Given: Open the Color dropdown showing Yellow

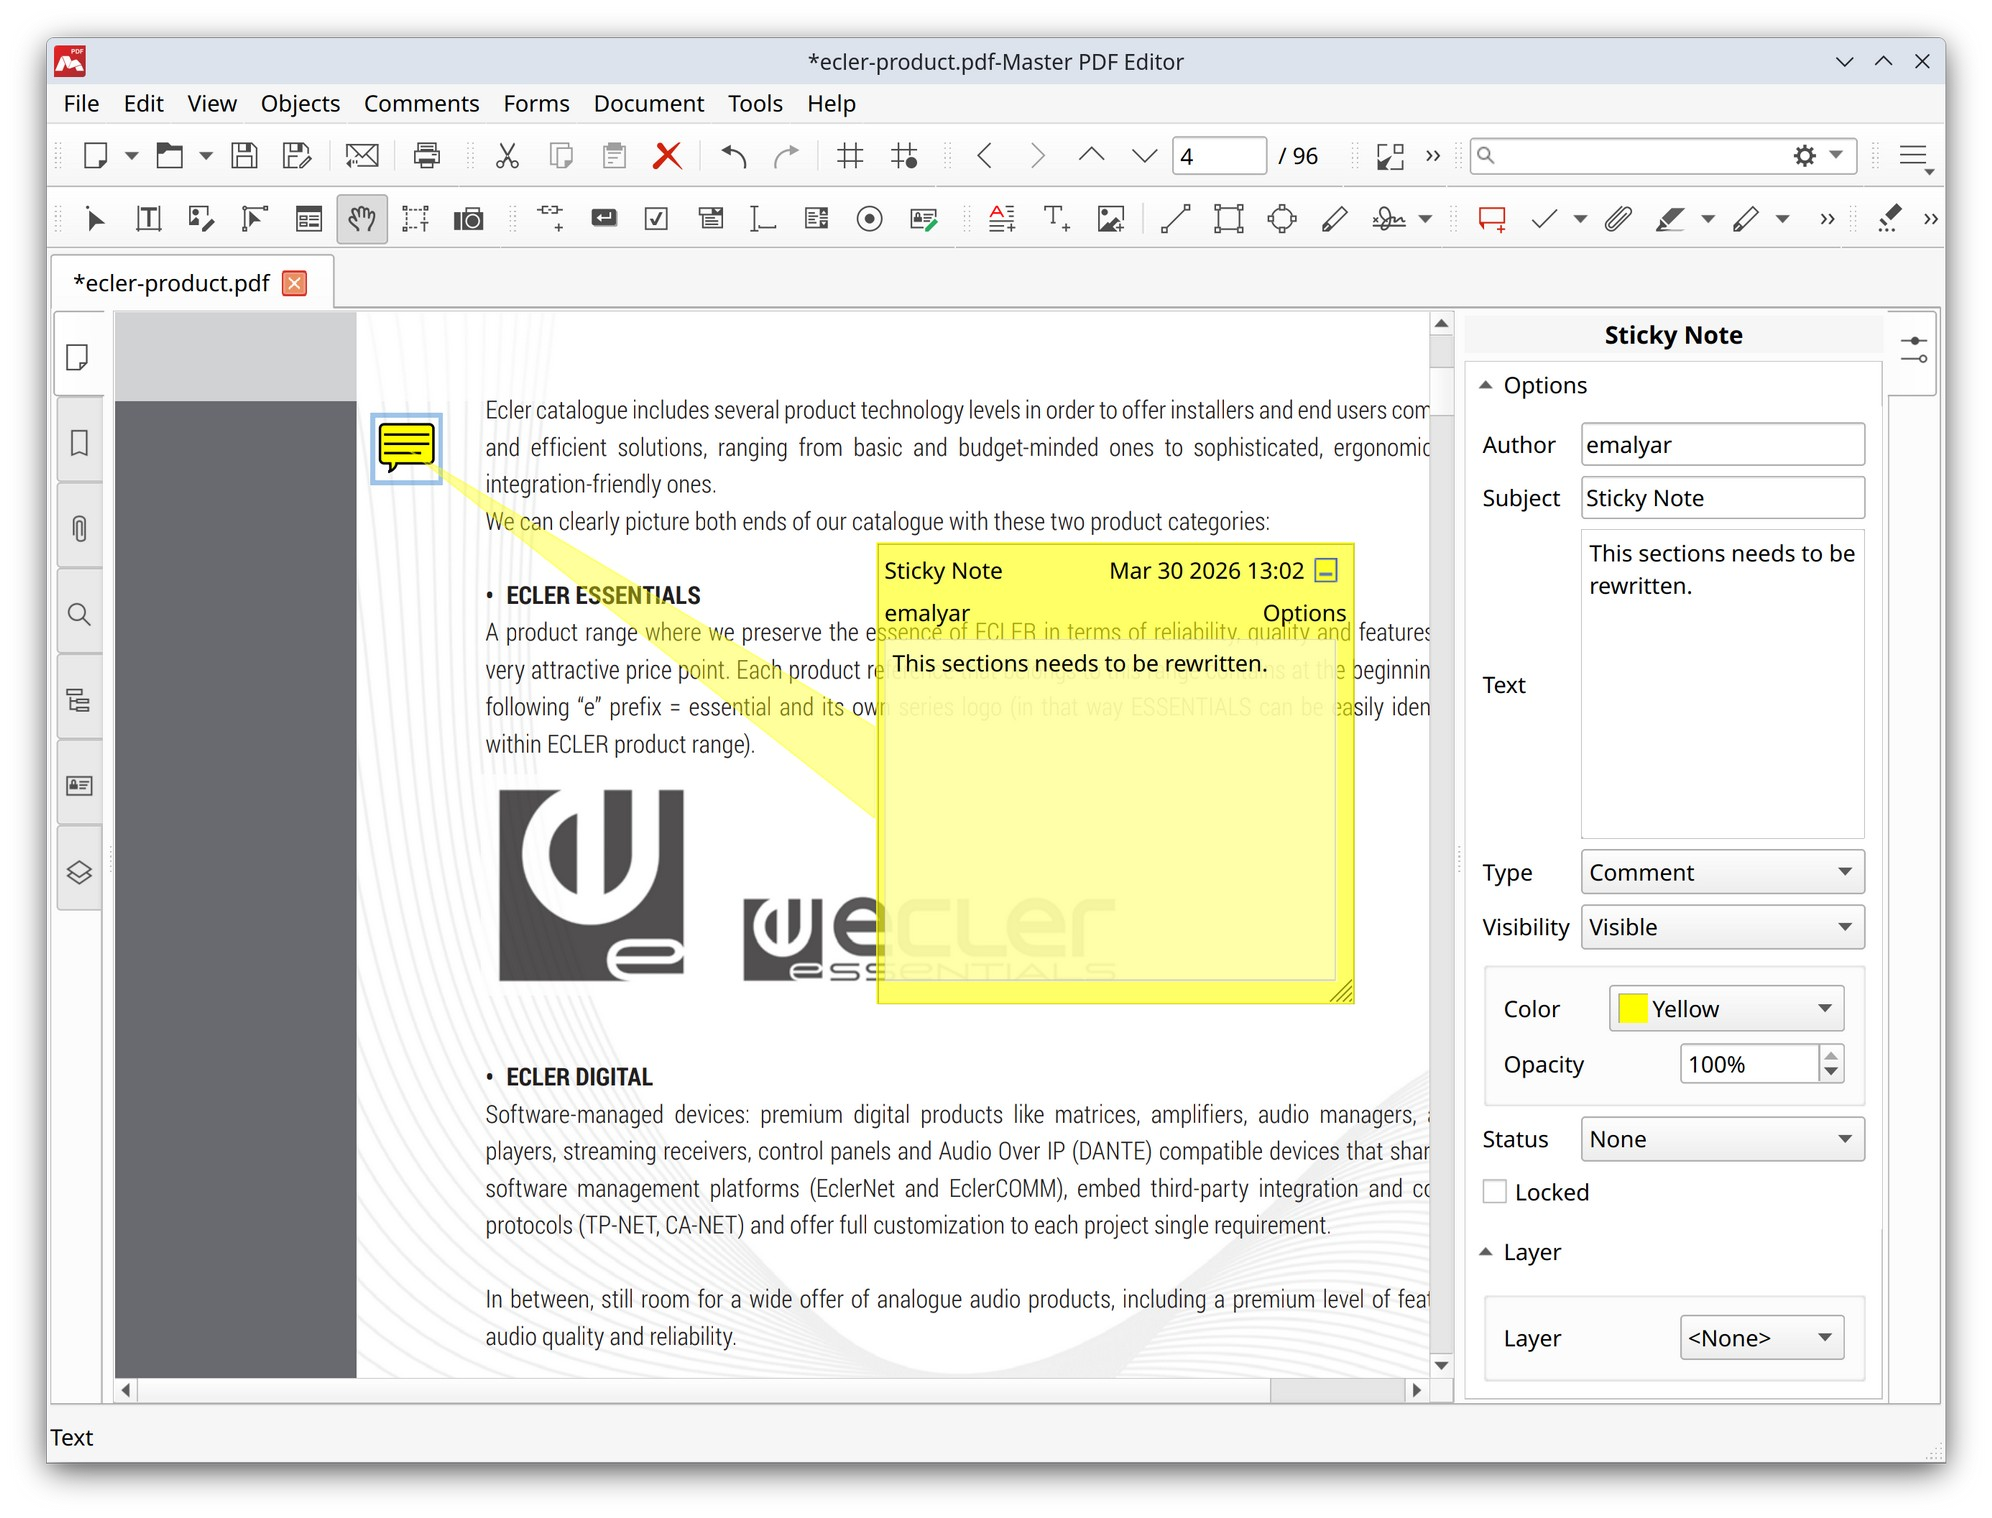Looking at the screenshot, I should point(1726,1008).
